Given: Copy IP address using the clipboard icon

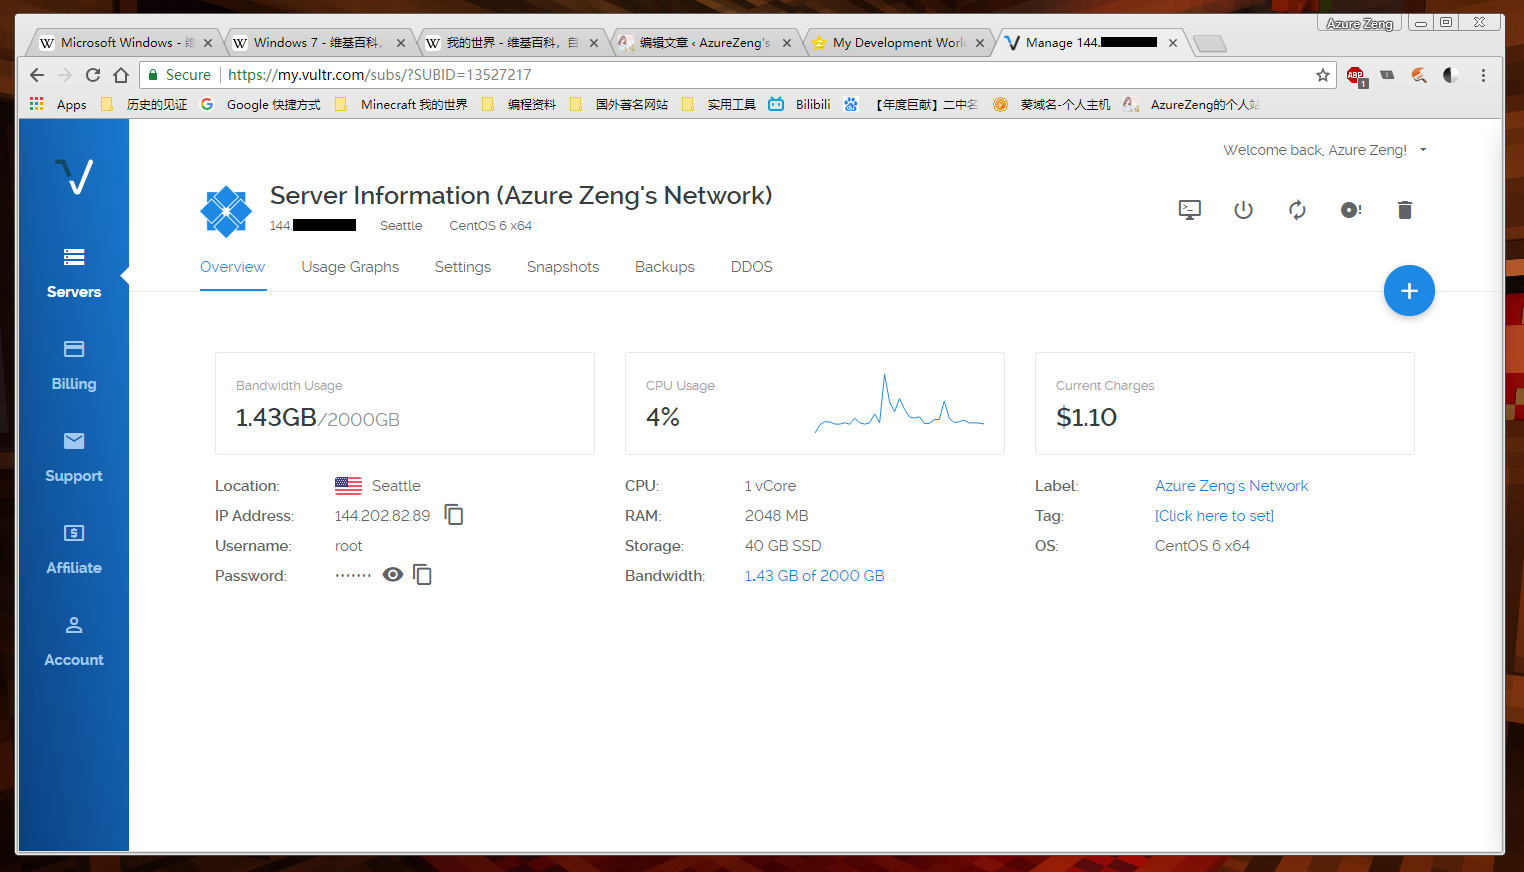Looking at the screenshot, I should click(x=454, y=515).
